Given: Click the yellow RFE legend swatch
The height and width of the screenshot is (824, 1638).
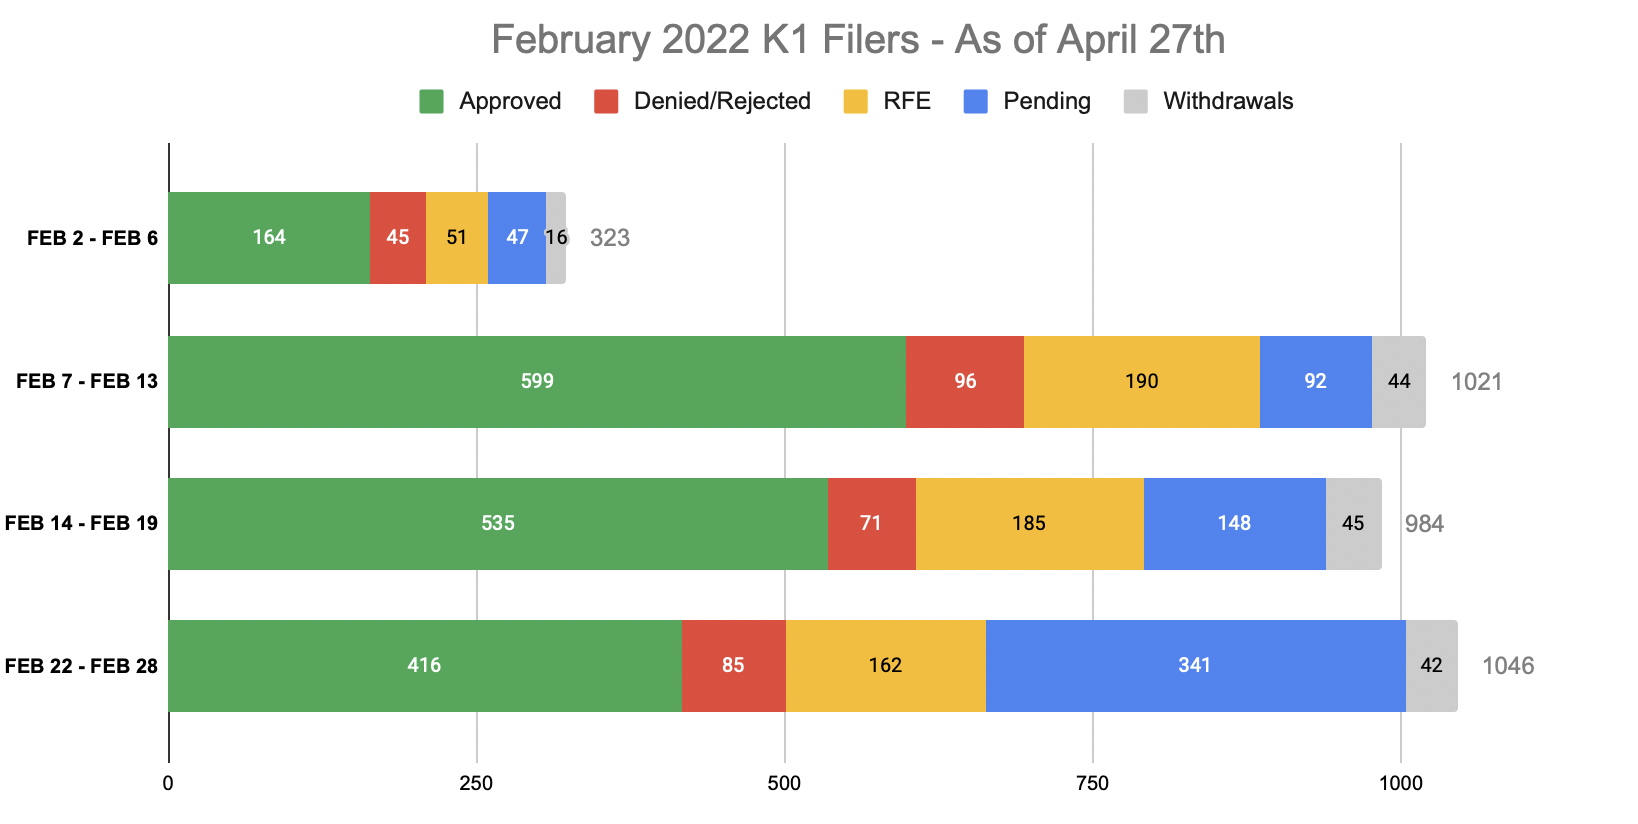Looking at the screenshot, I should point(856,101).
